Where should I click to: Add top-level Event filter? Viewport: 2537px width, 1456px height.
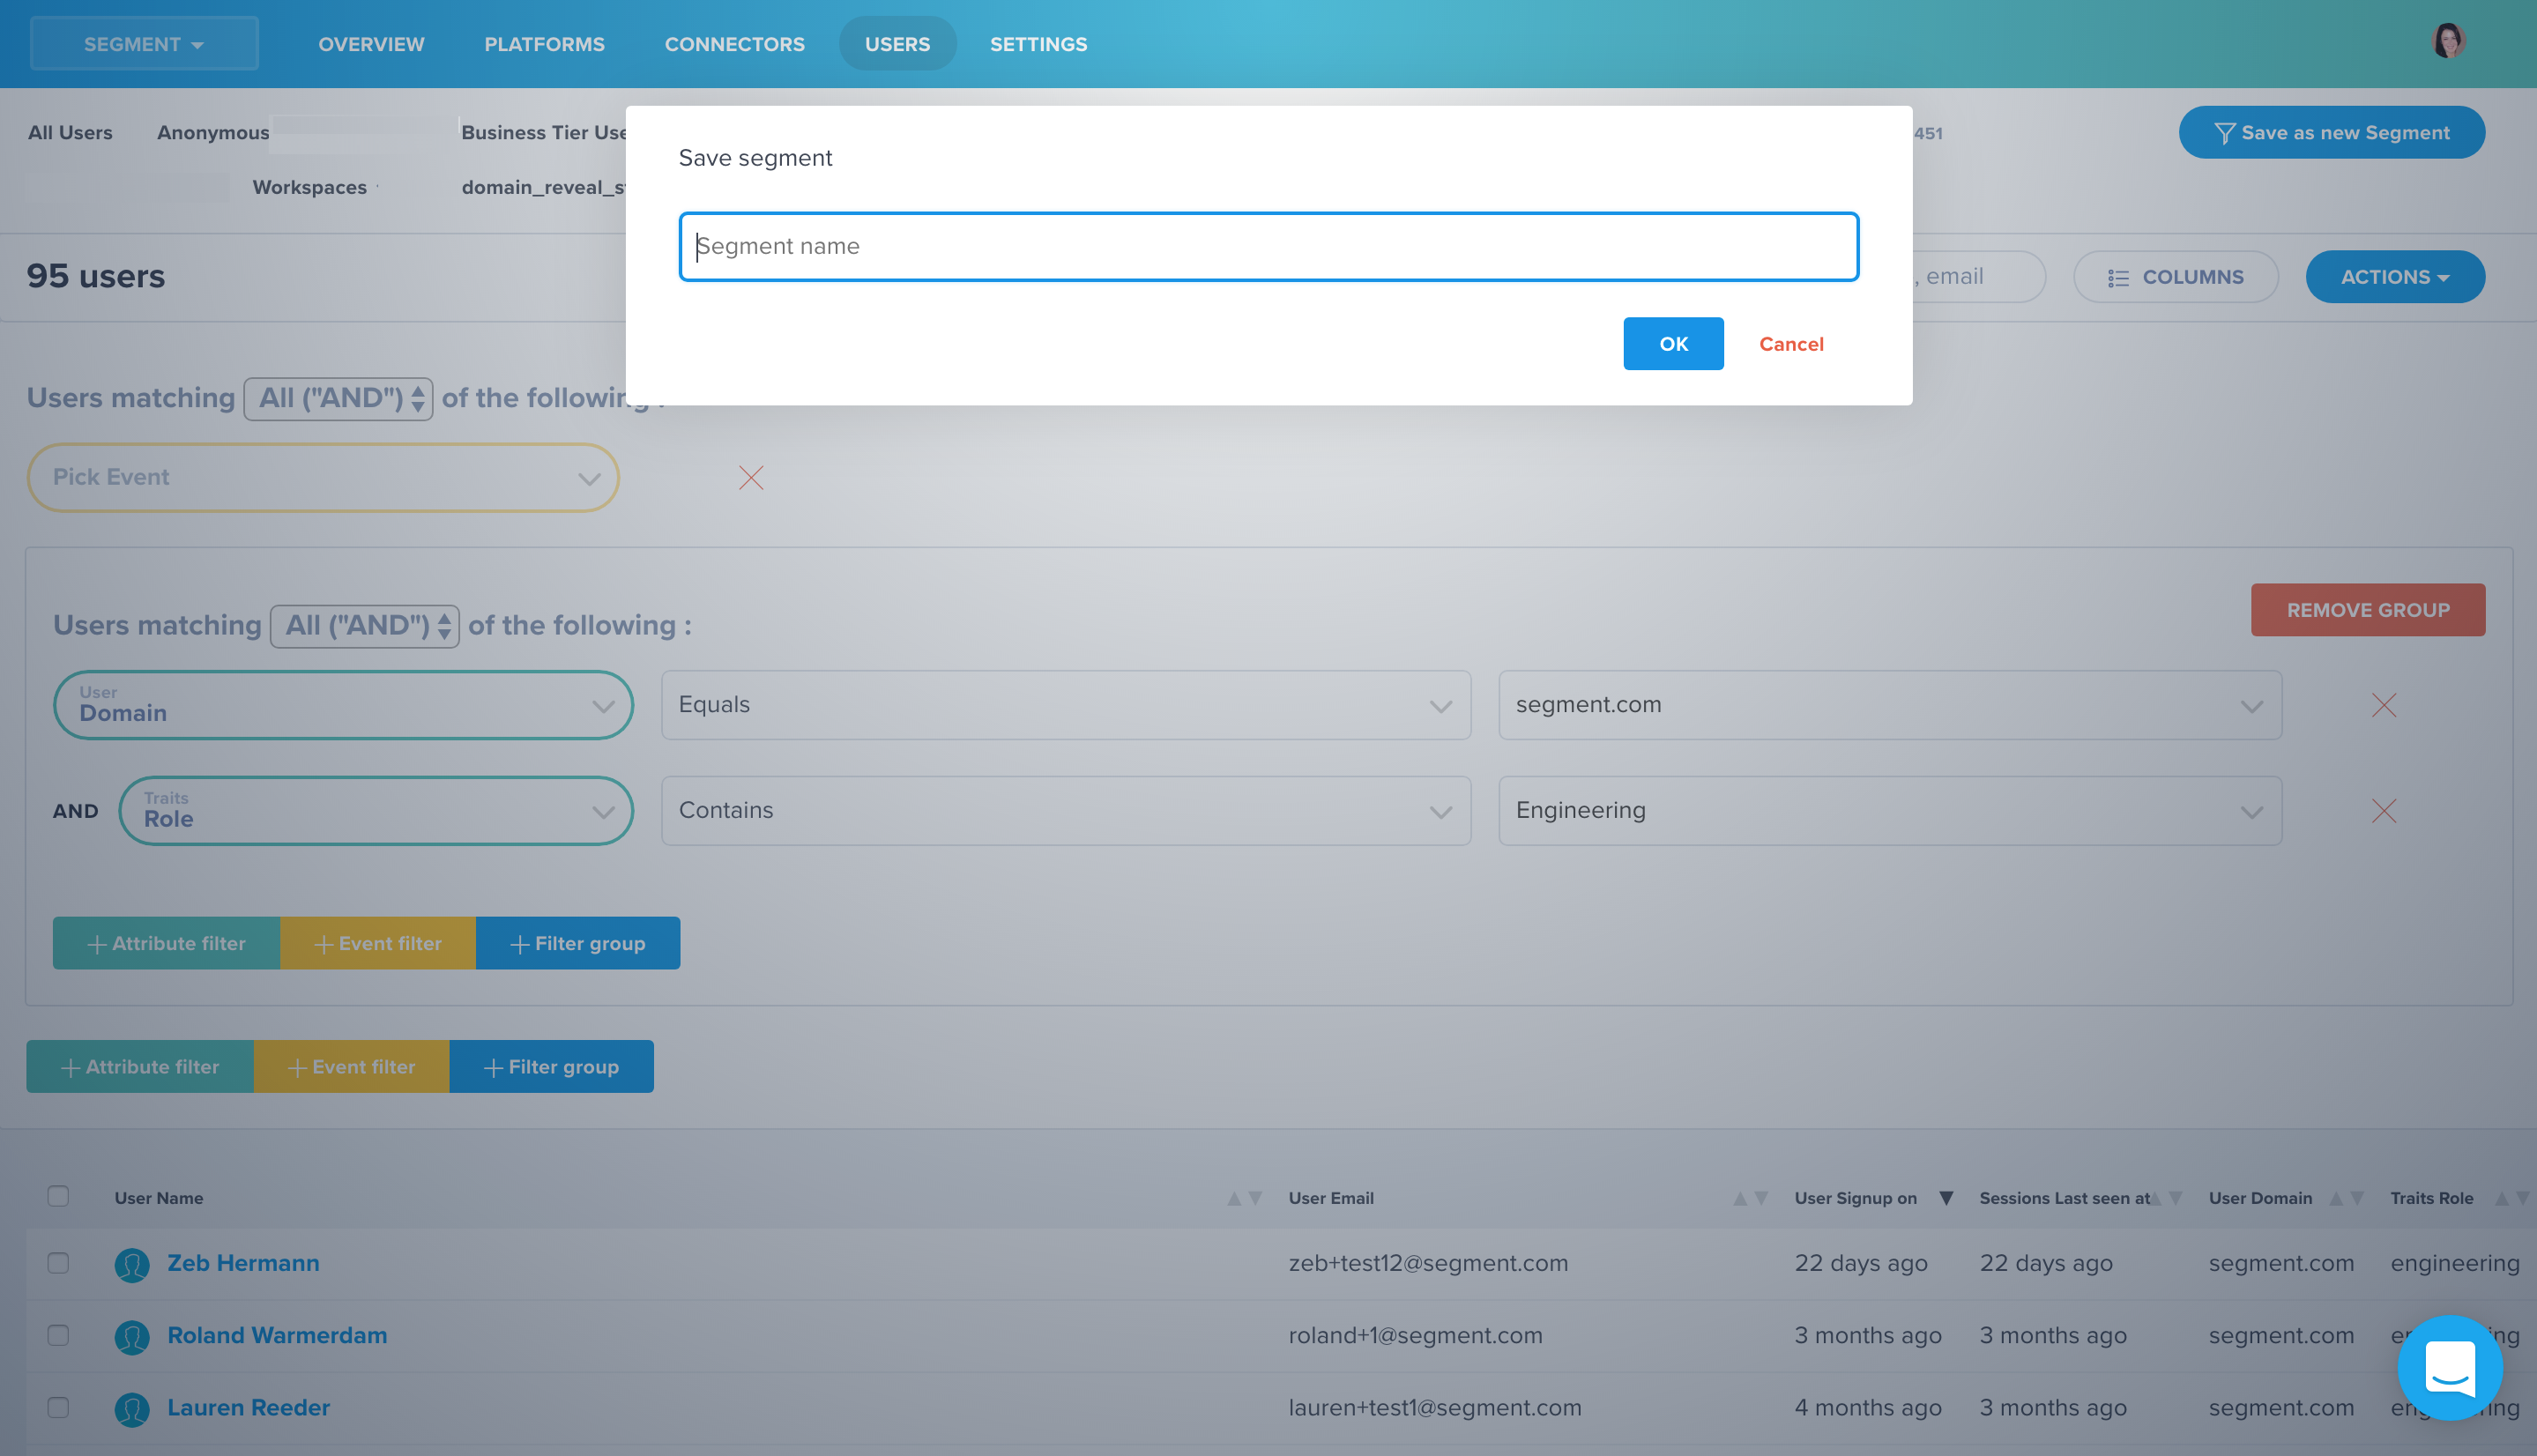[352, 1067]
